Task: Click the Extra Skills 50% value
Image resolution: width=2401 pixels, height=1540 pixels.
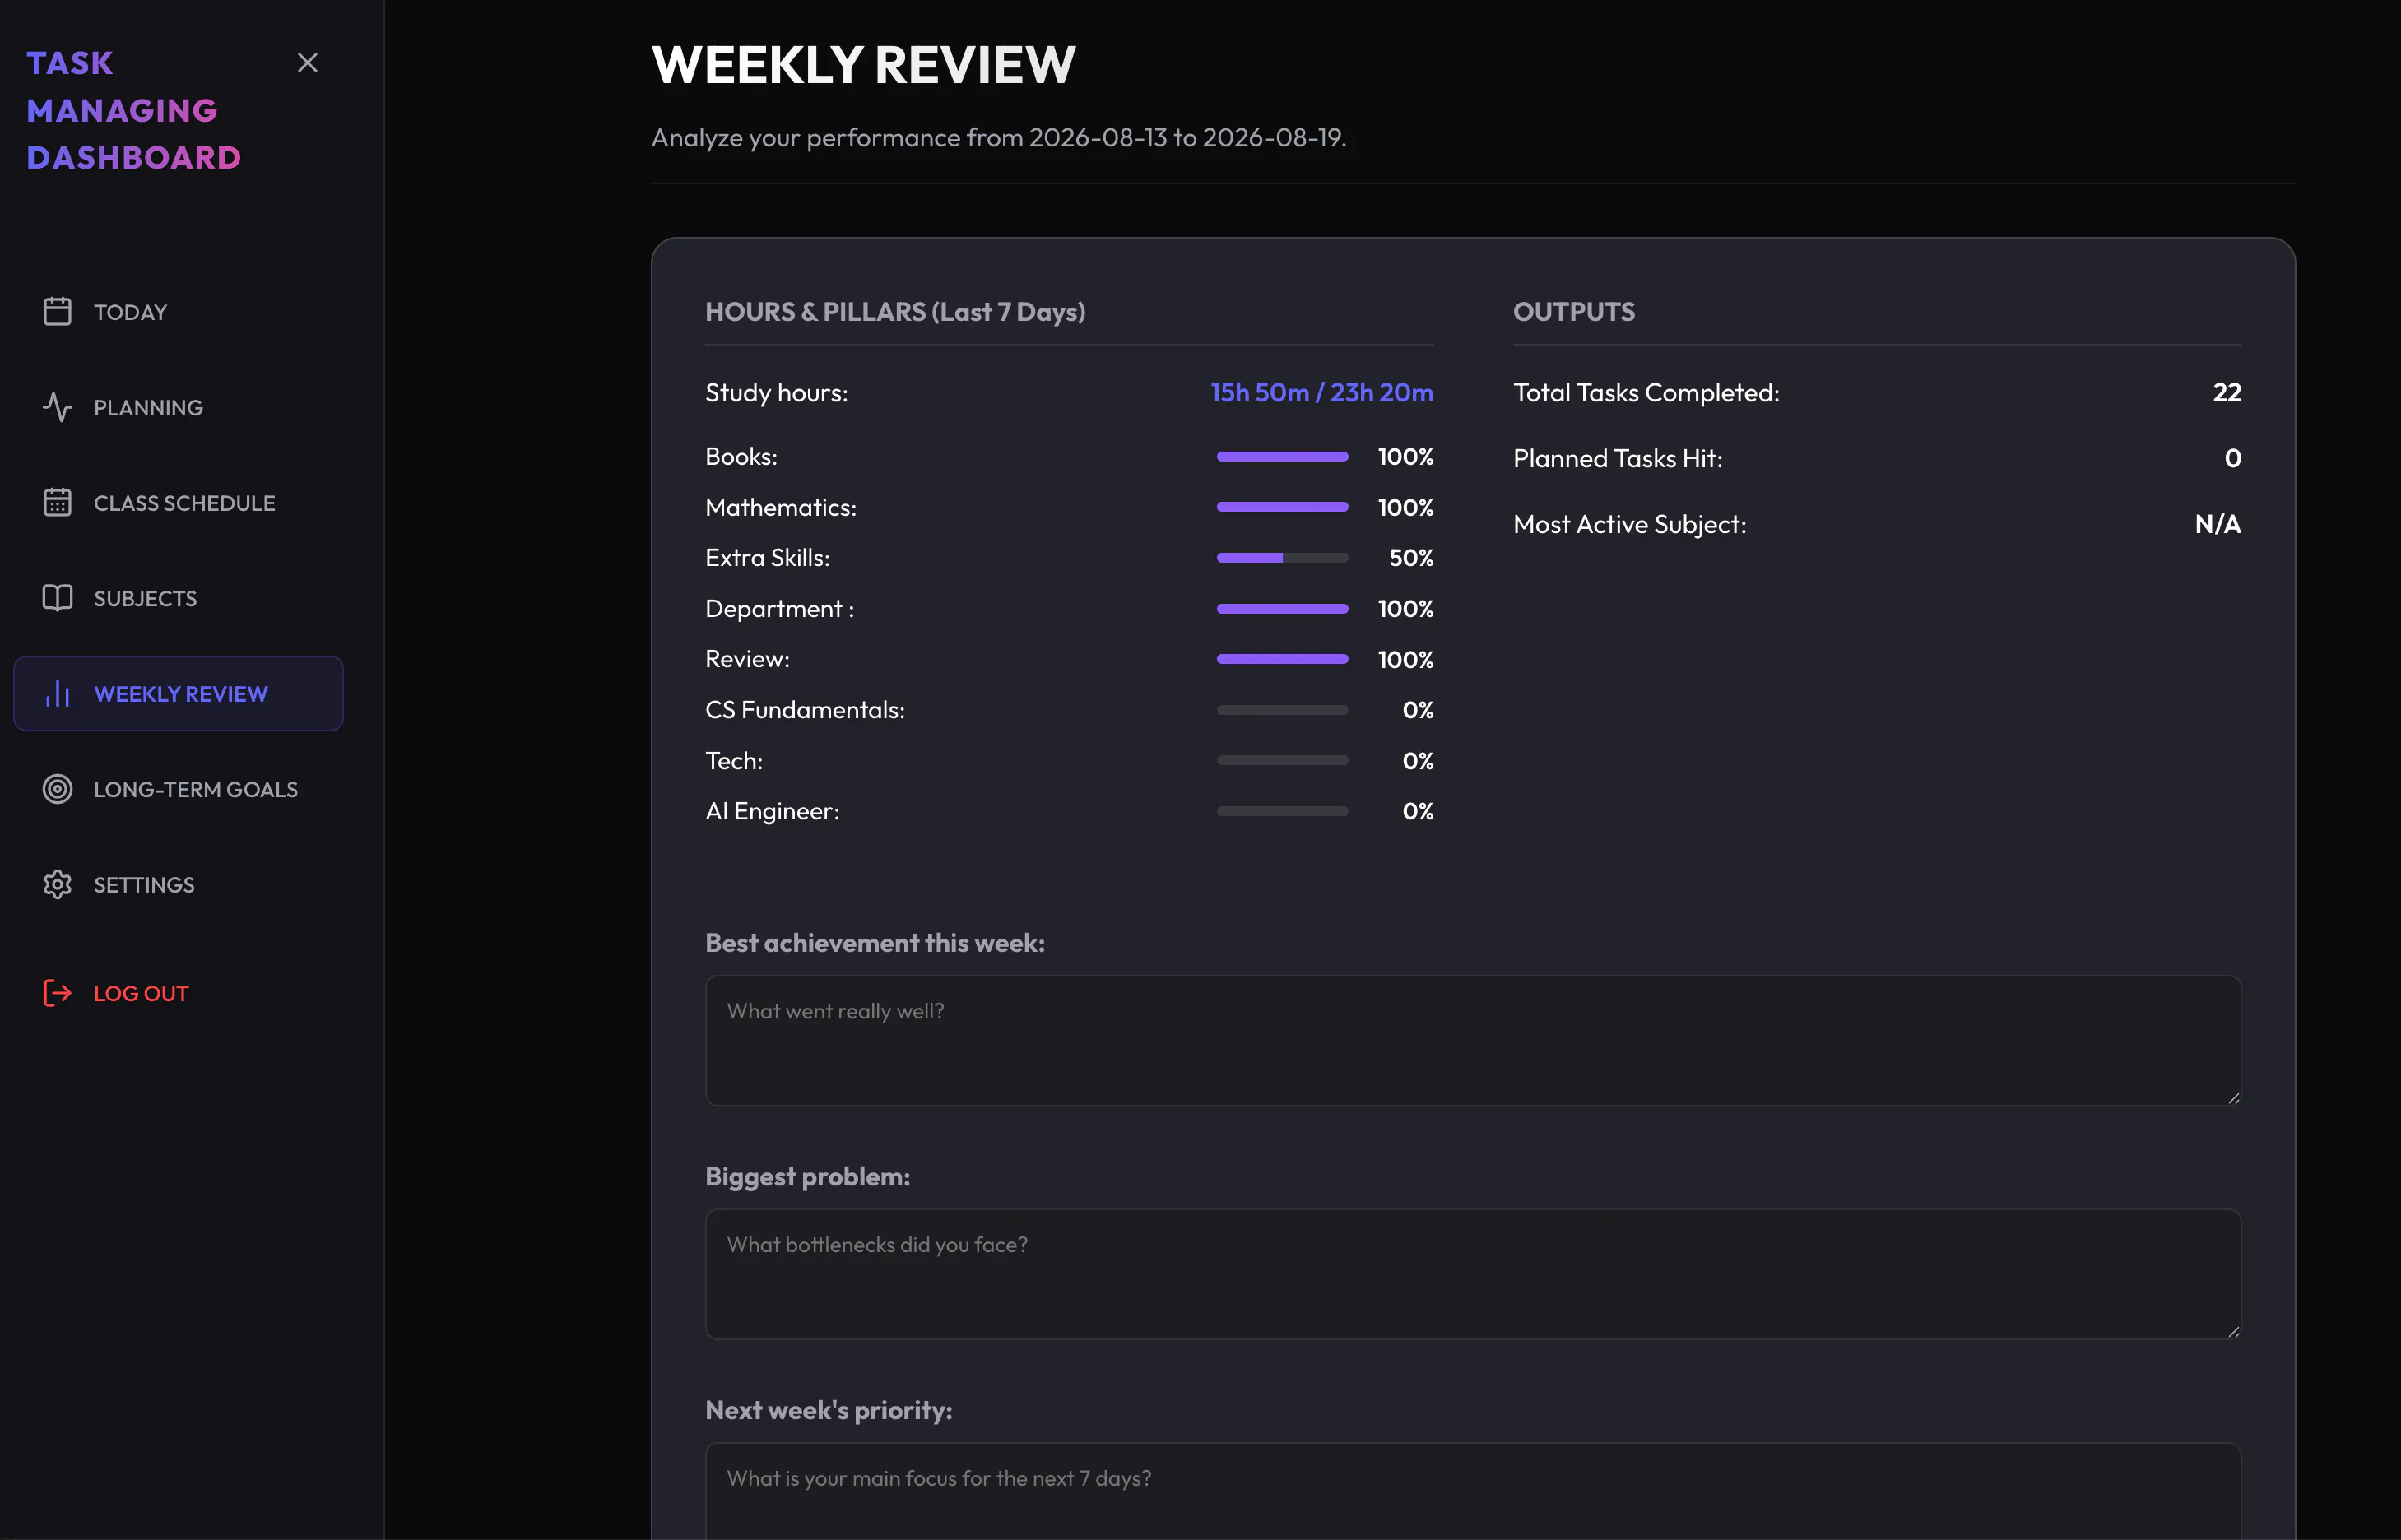Action: tap(1411, 557)
